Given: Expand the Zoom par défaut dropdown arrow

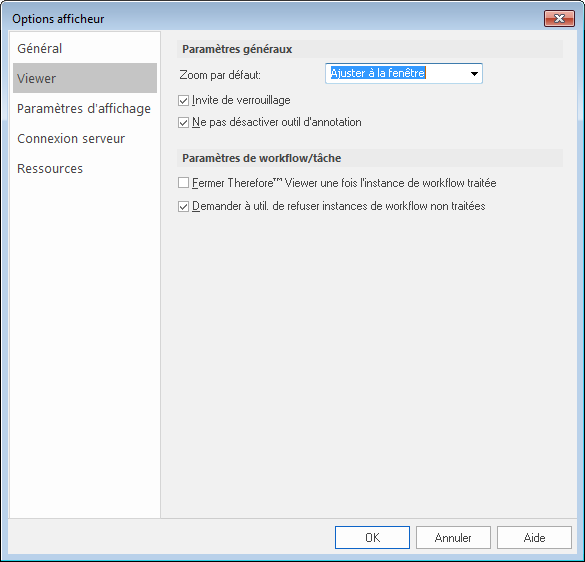Looking at the screenshot, I should (x=474, y=74).
